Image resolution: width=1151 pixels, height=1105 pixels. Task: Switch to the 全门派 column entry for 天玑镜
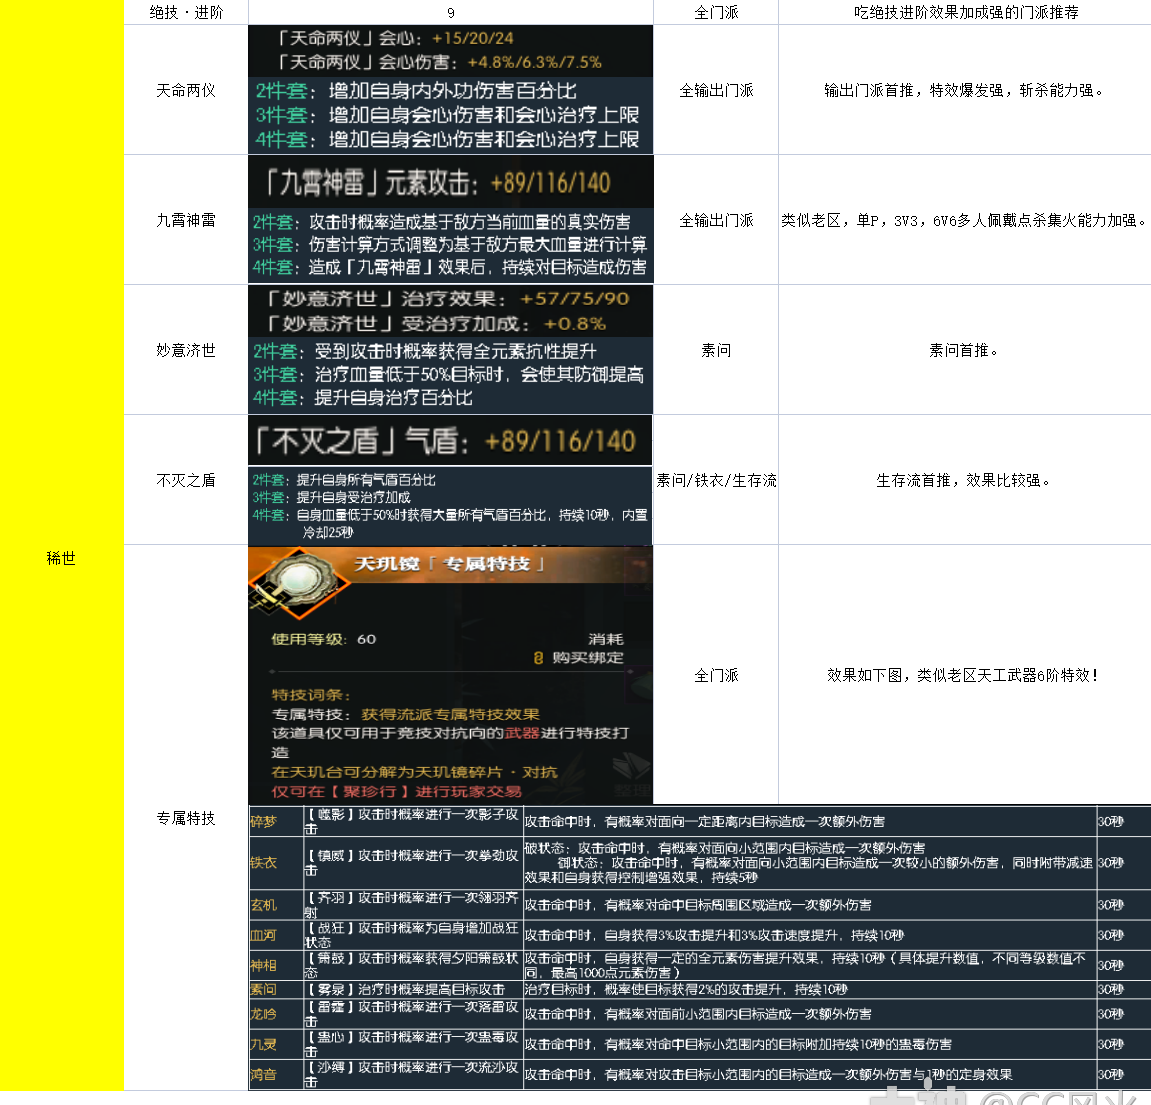pyautogui.click(x=716, y=676)
